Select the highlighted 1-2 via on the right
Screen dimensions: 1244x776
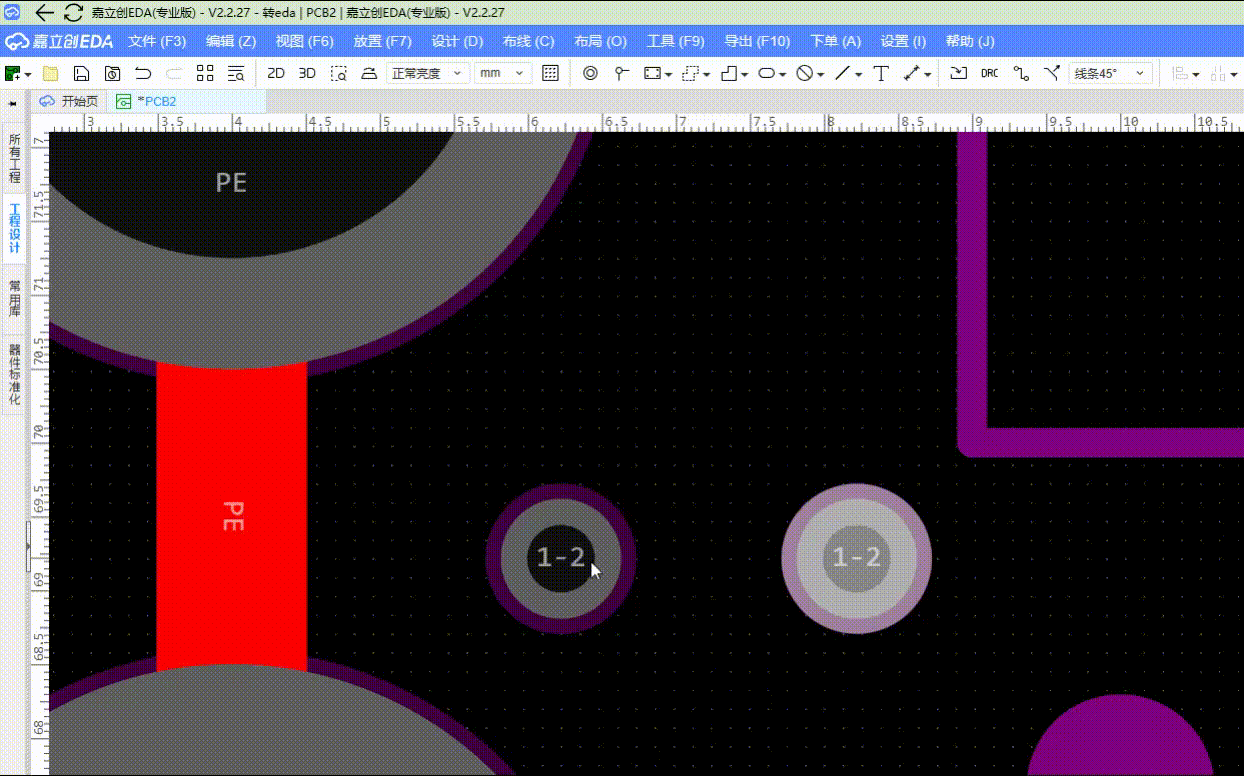coord(856,558)
